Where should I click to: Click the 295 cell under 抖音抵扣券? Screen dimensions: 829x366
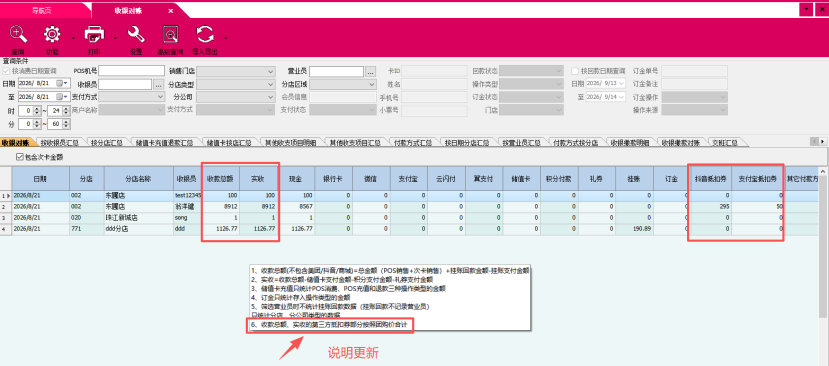click(x=710, y=207)
